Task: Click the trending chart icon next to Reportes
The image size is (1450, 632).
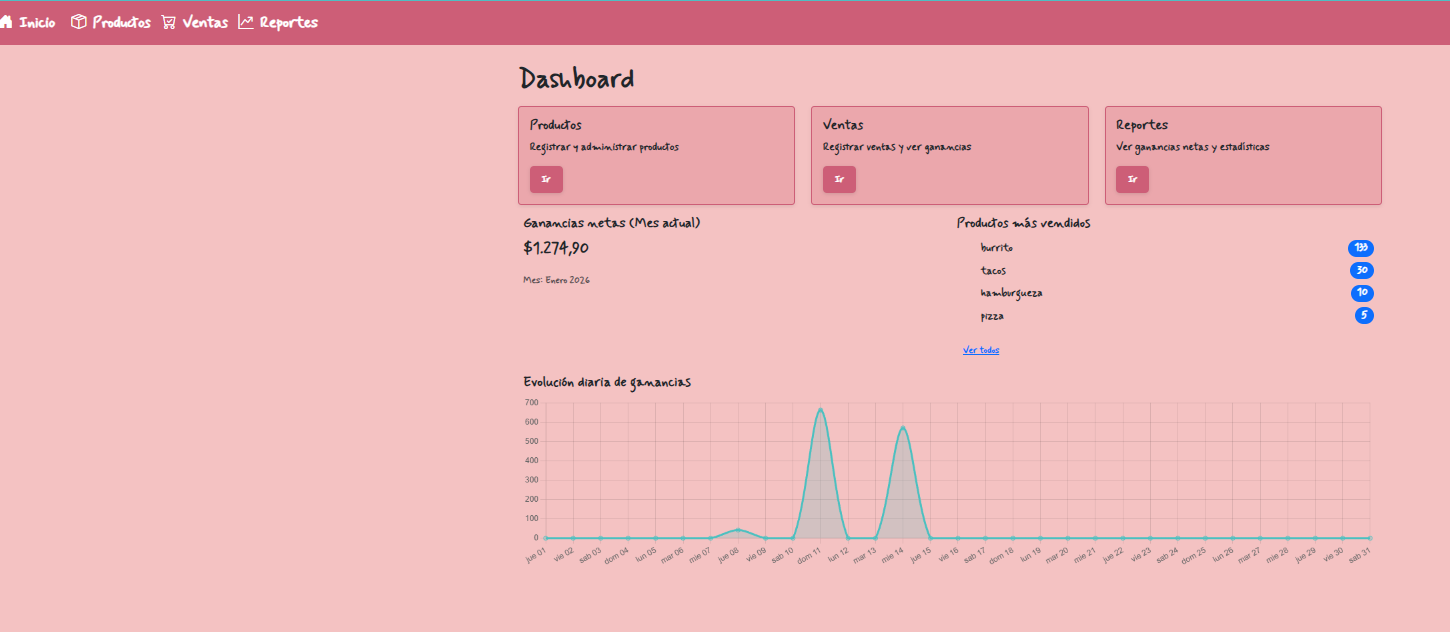Action: click(245, 21)
